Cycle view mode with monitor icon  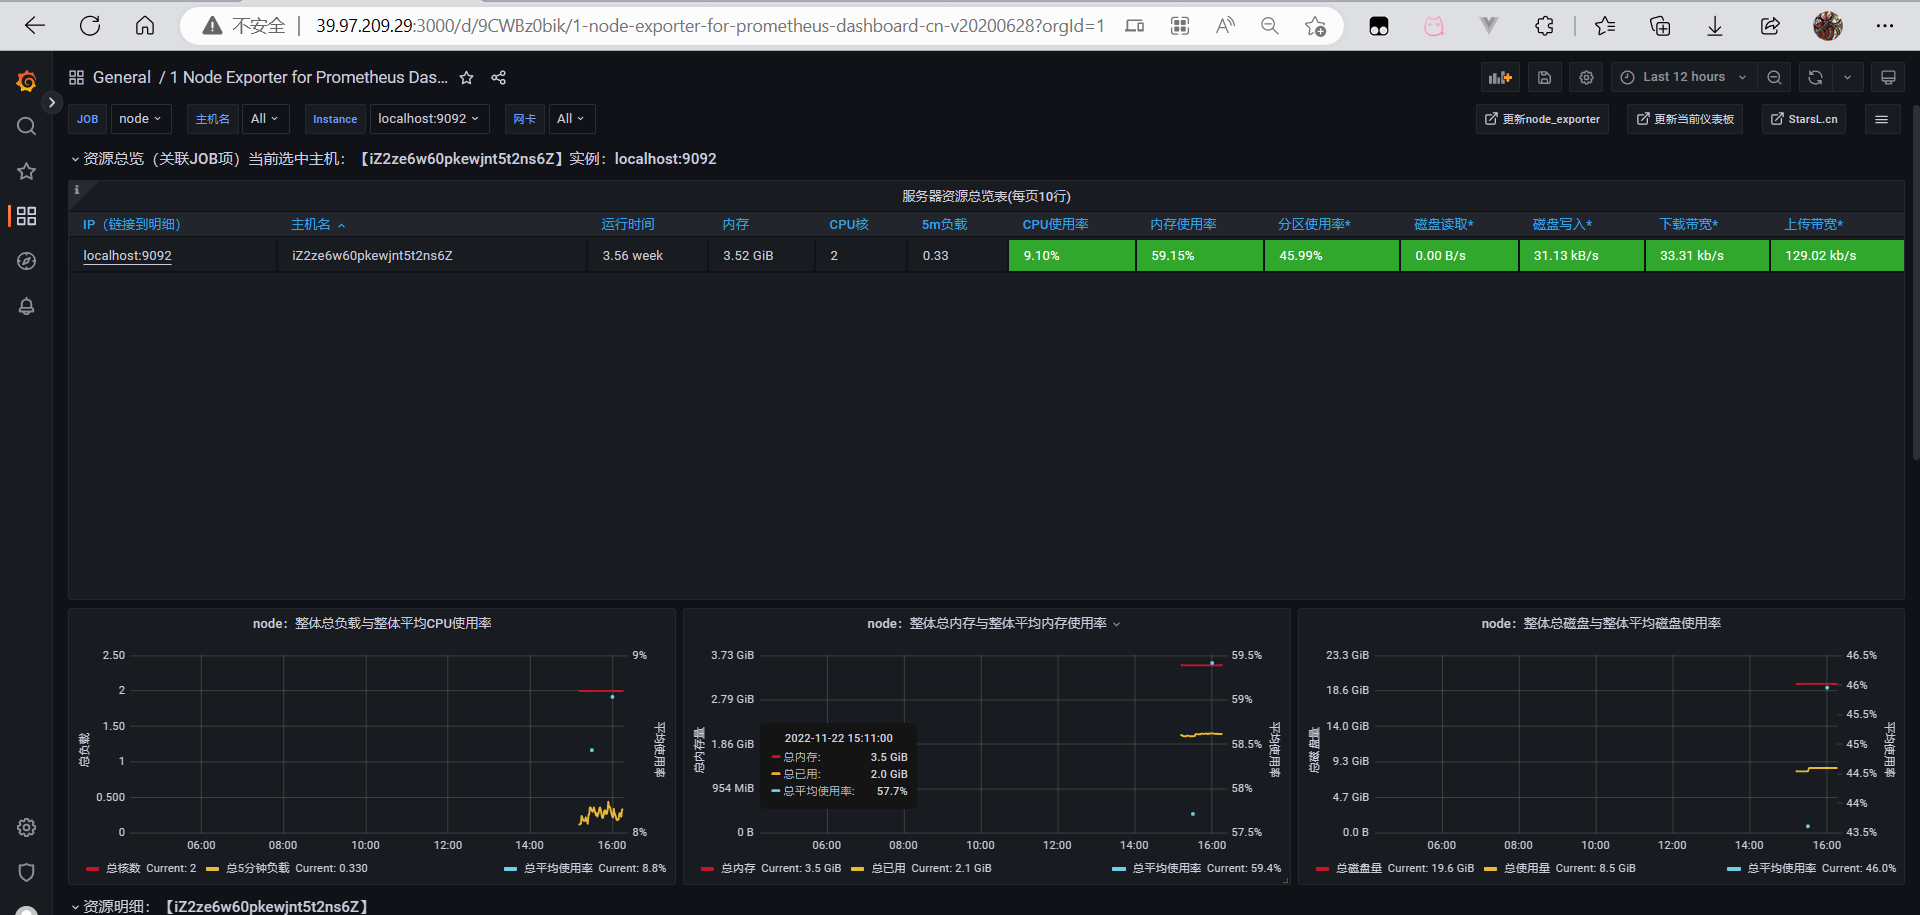pos(1888,77)
